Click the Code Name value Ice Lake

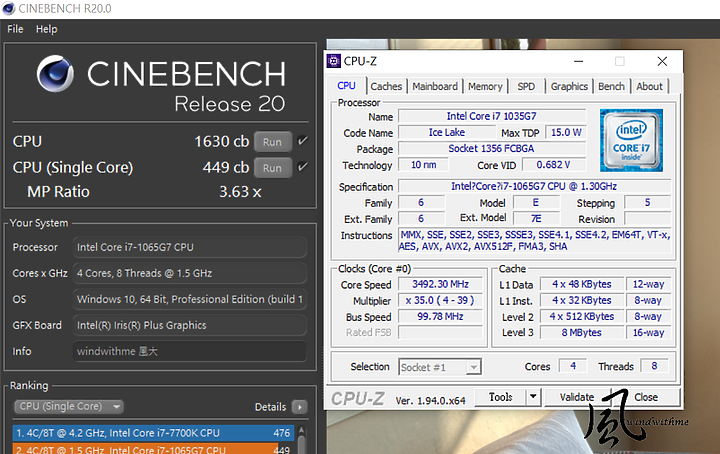pyautogui.click(x=447, y=132)
